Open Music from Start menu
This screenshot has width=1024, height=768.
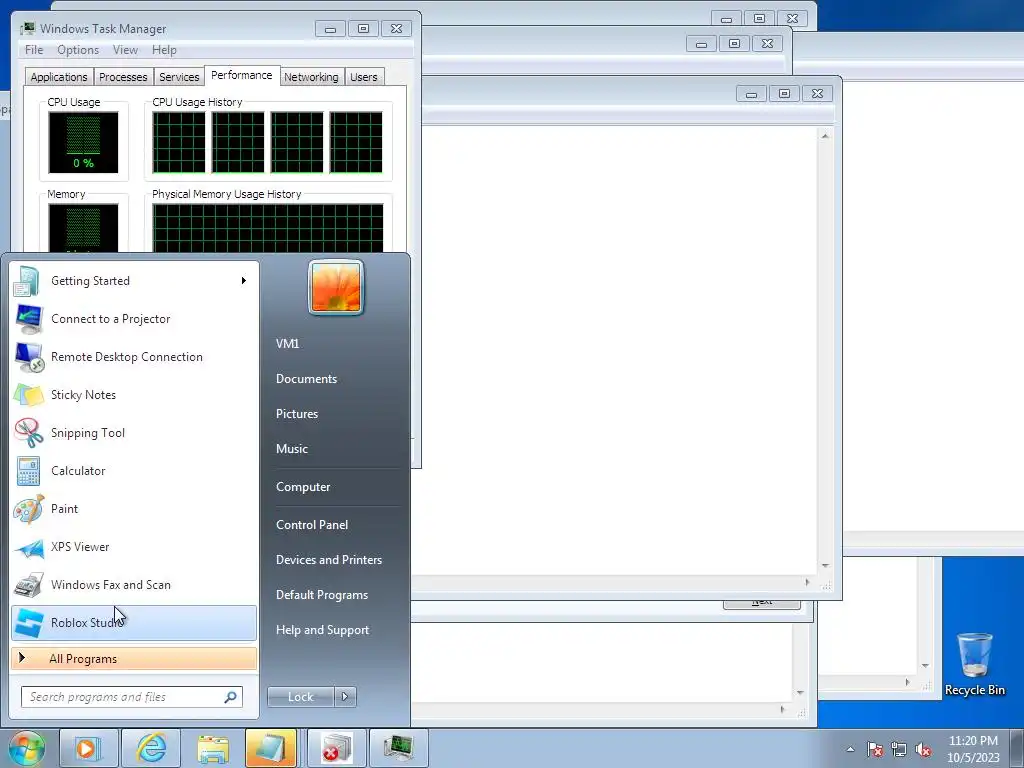coord(291,449)
